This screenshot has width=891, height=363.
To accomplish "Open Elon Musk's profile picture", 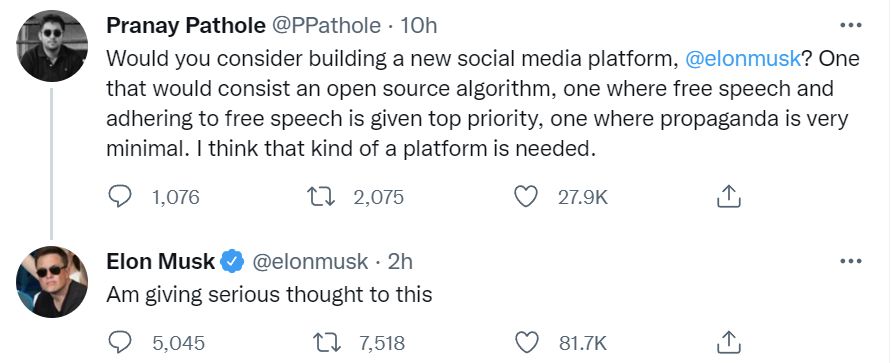I will [x=52, y=281].
